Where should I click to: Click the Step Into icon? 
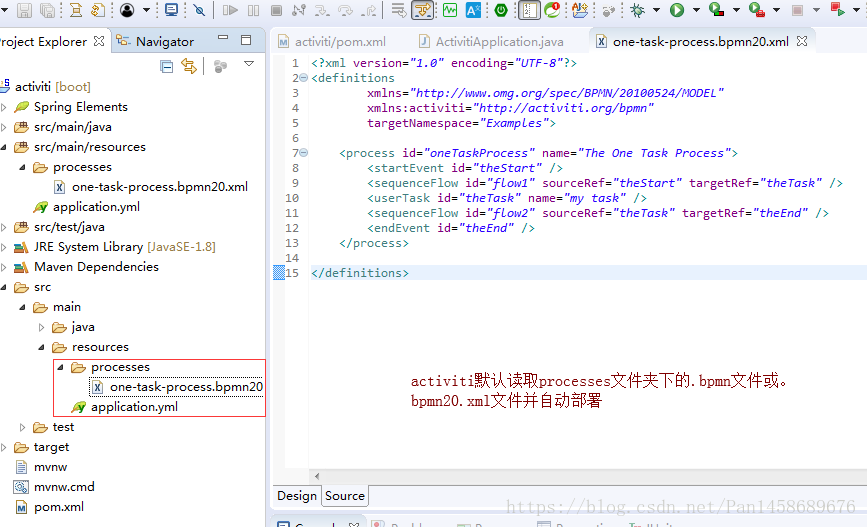point(322,10)
